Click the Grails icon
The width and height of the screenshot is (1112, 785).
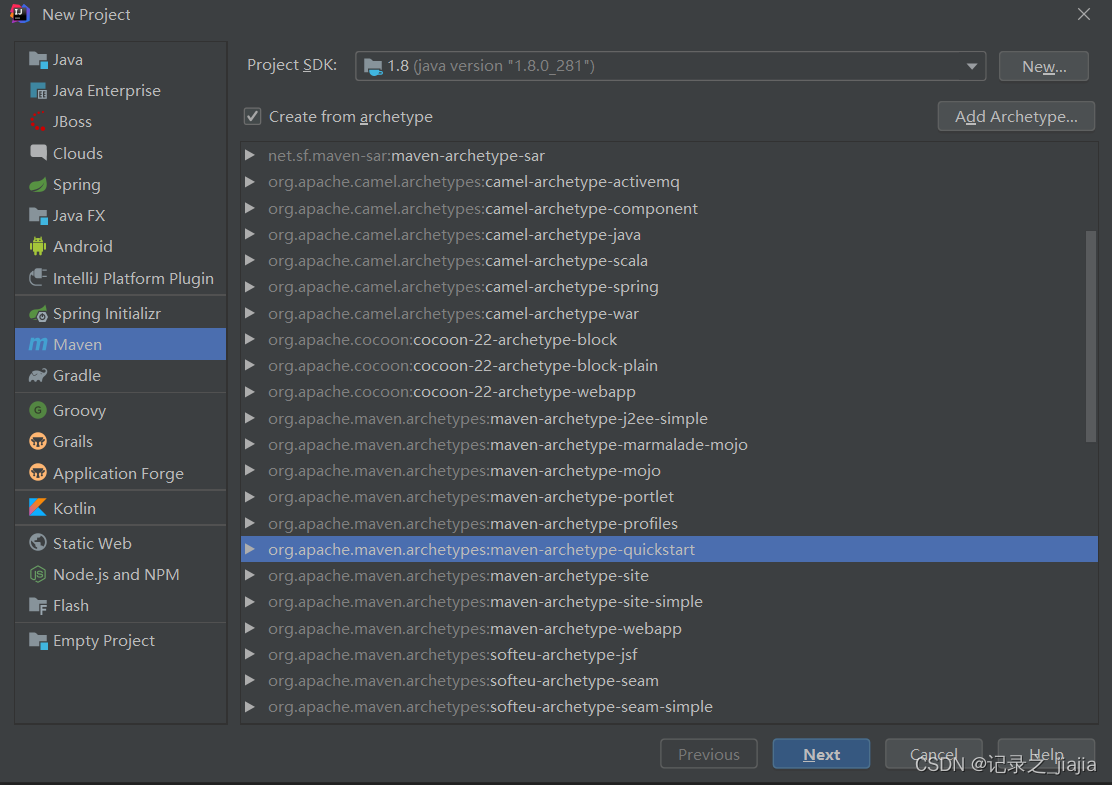coord(38,441)
